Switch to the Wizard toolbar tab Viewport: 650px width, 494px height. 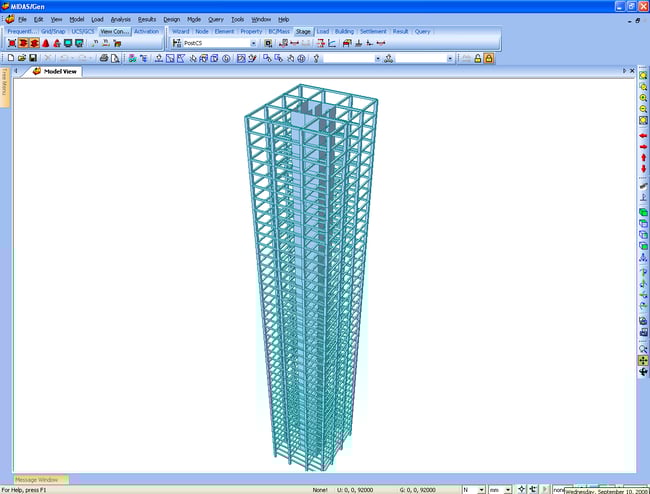(180, 31)
